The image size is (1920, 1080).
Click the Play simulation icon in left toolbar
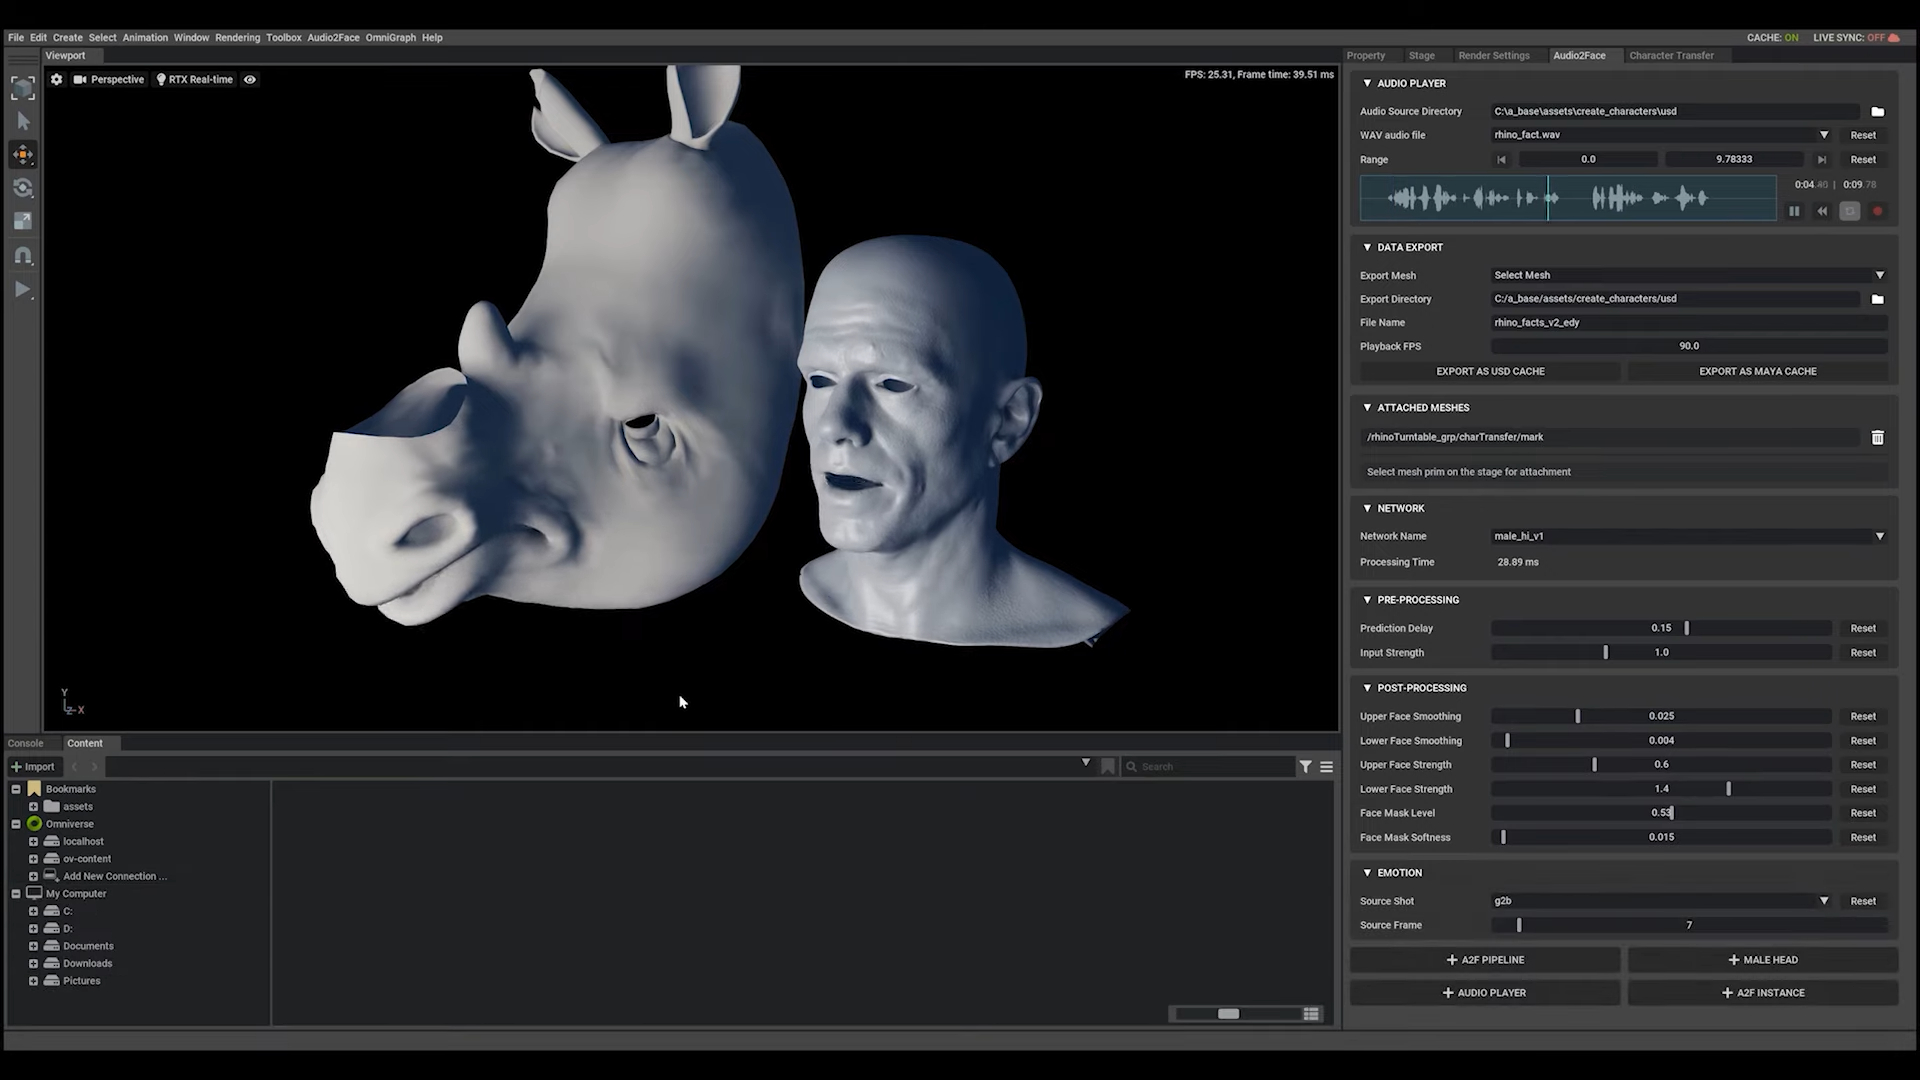tap(23, 290)
